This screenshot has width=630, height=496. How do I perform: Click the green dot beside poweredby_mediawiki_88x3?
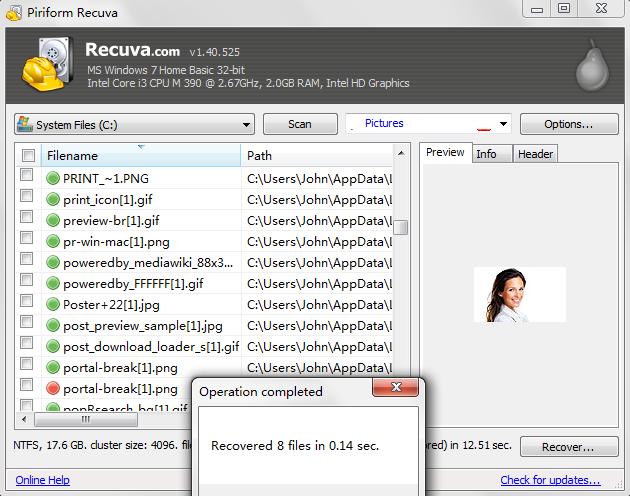(x=53, y=262)
